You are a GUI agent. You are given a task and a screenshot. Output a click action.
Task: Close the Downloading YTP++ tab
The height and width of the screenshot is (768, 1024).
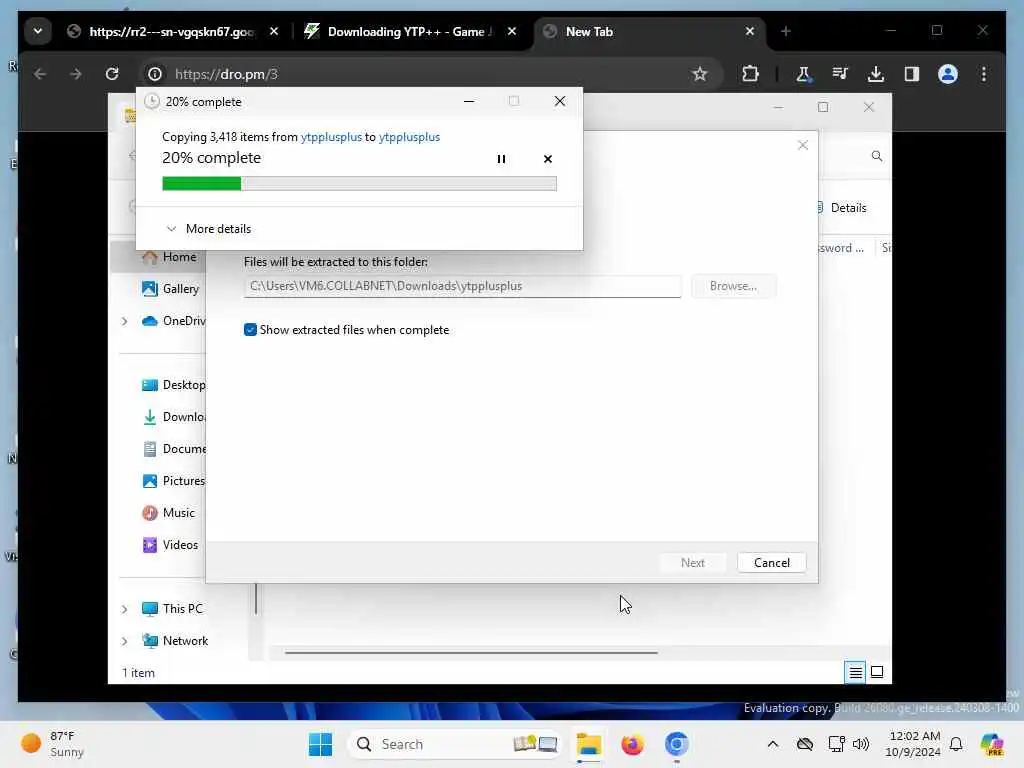(x=512, y=31)
